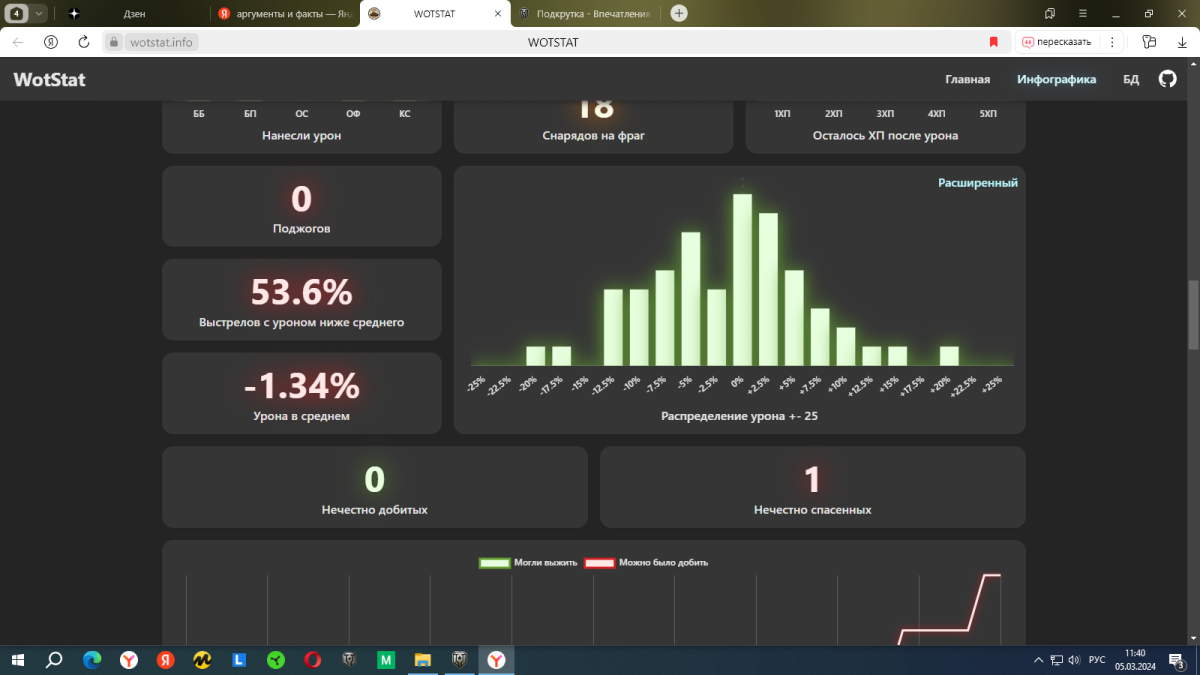Go back to the previous page

tap(18, 42)
